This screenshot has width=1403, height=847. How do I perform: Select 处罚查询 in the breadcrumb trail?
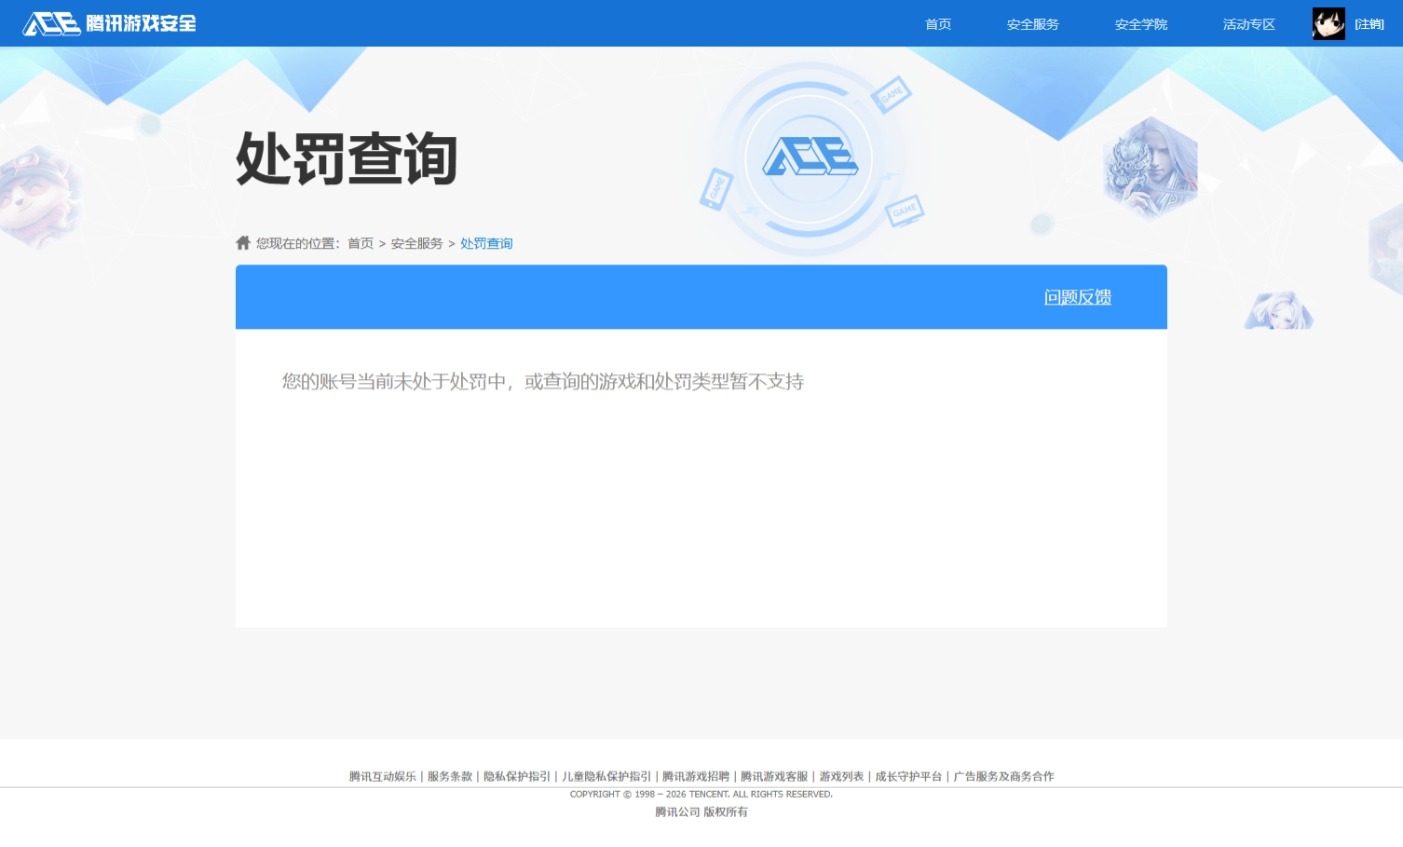(486, 243)
